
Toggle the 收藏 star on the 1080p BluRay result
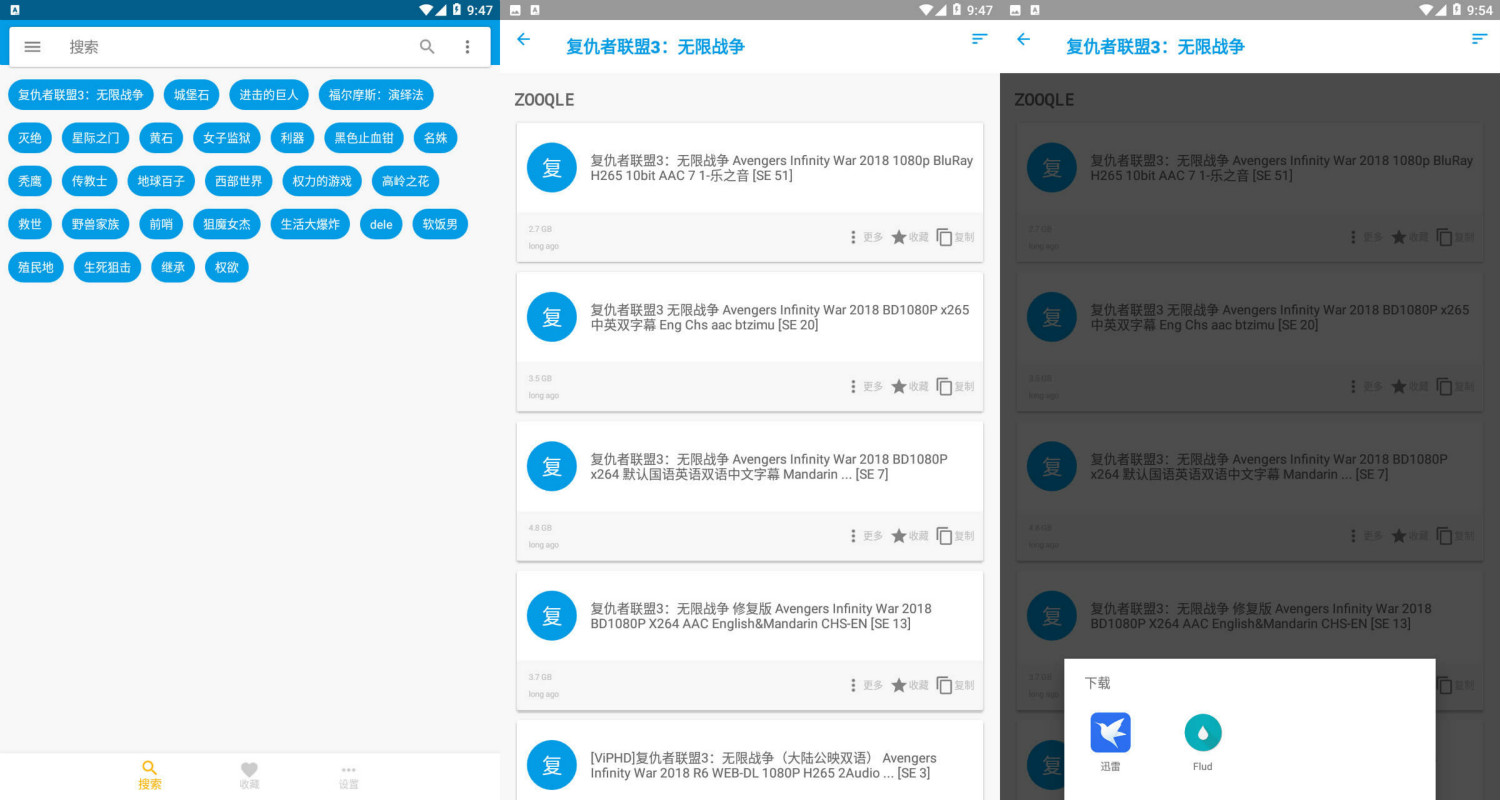coord(909,237)
